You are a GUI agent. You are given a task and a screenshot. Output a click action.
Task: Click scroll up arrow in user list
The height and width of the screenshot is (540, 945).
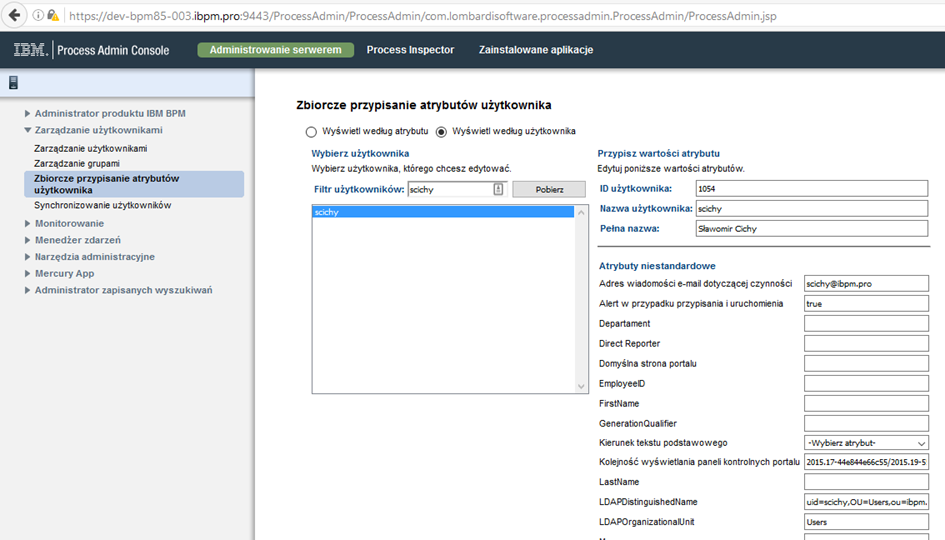pos(581,213)
